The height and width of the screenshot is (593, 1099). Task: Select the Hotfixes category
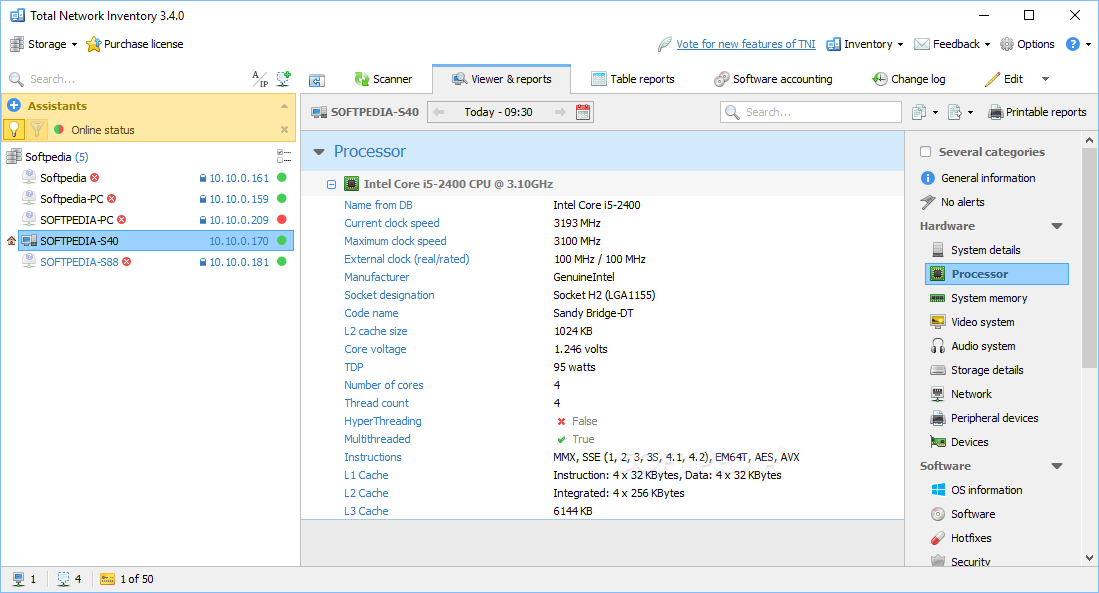tap(961, 538)
